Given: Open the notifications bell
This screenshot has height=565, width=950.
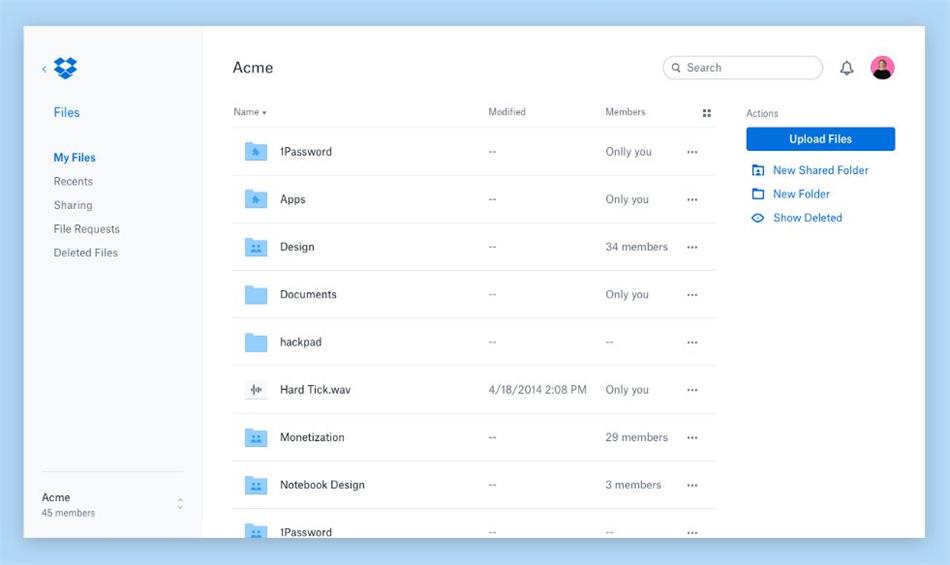Looking at the screenshot, I should click(847, 68).
